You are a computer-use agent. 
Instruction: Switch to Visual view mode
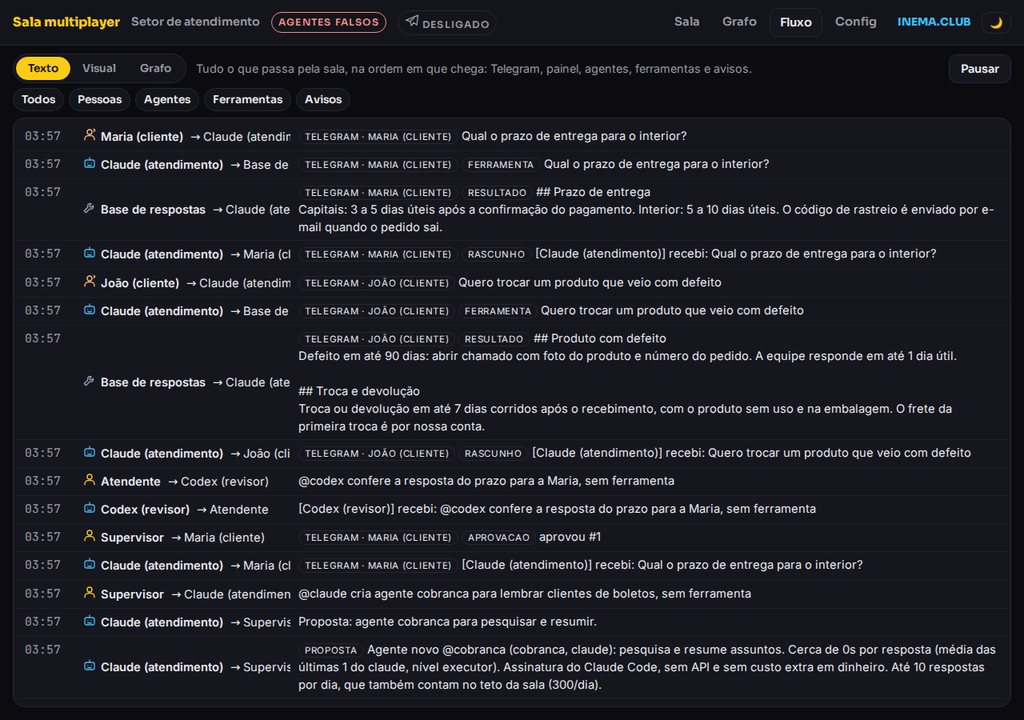point(99,68)
